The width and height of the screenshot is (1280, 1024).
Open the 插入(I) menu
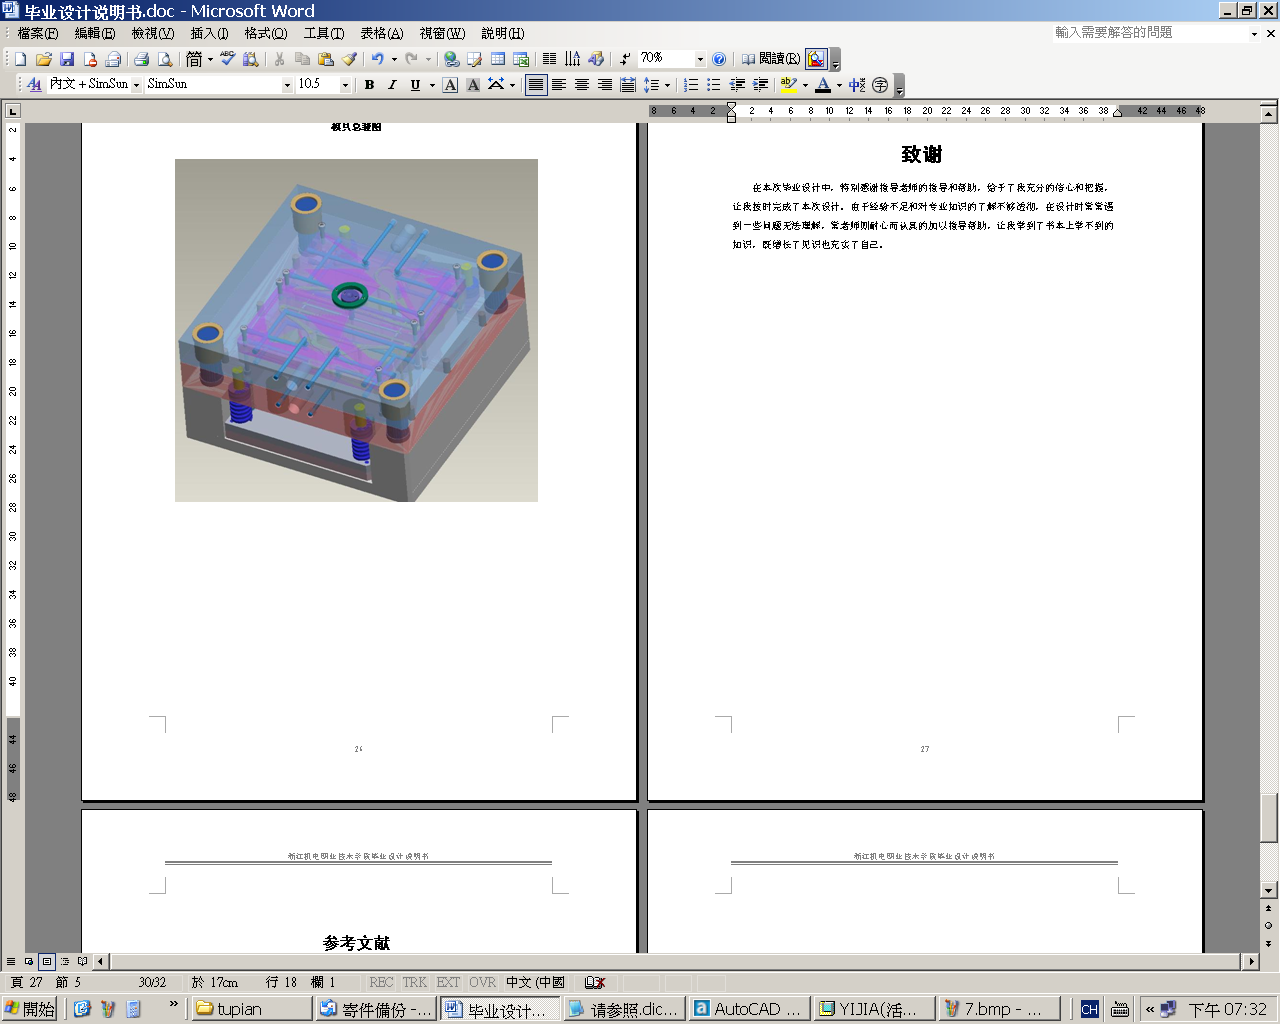210,33
